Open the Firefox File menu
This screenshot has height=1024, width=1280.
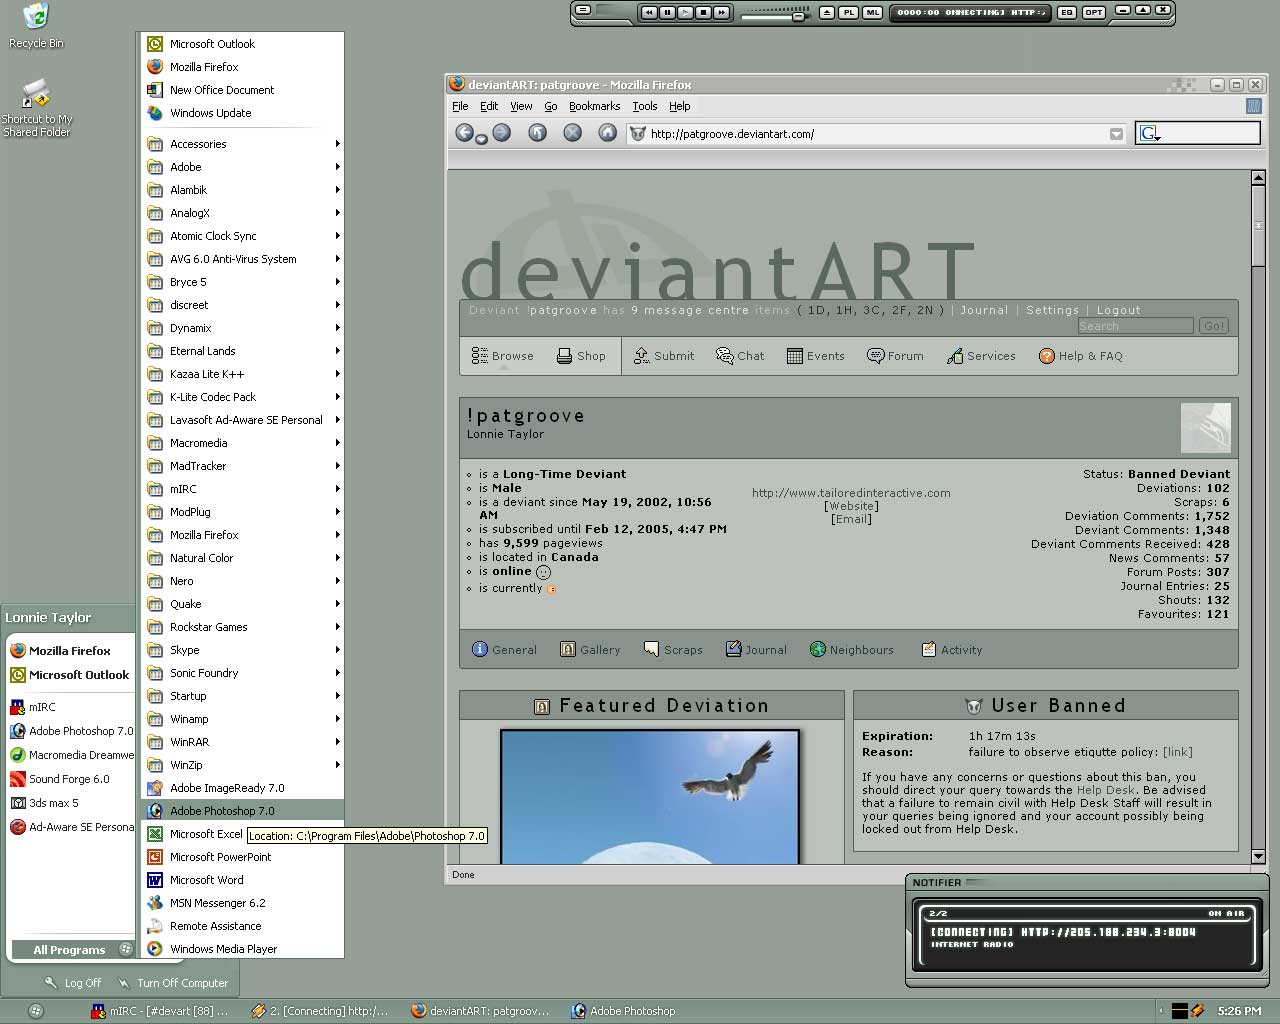(460, 106)
